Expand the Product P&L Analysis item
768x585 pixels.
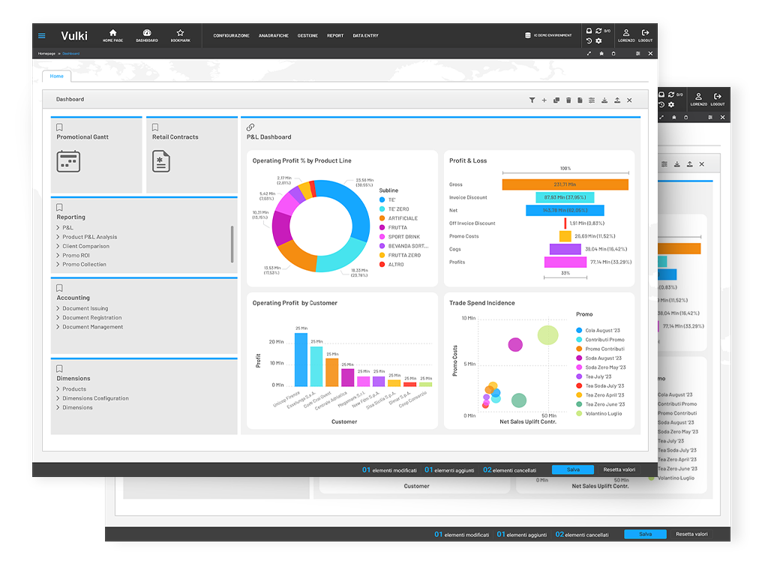(x=89, y=237)
